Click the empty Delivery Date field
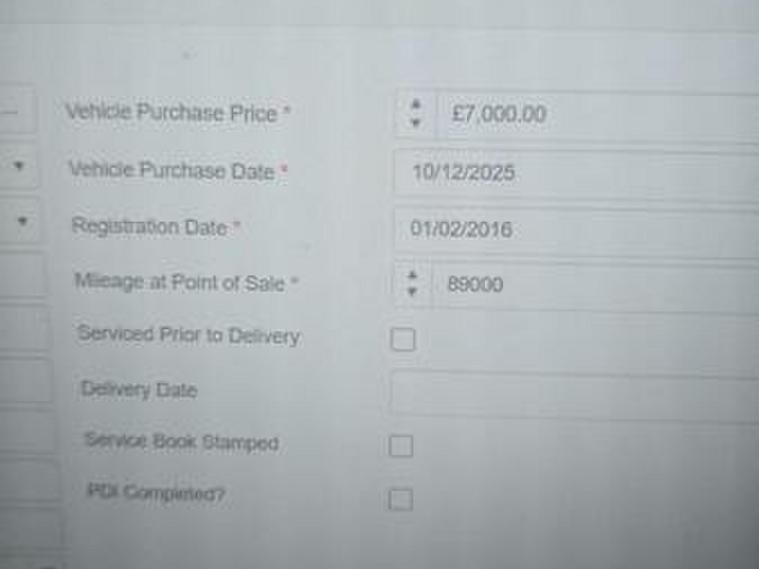Screen dimensions: 759x569 click(575, 391)
